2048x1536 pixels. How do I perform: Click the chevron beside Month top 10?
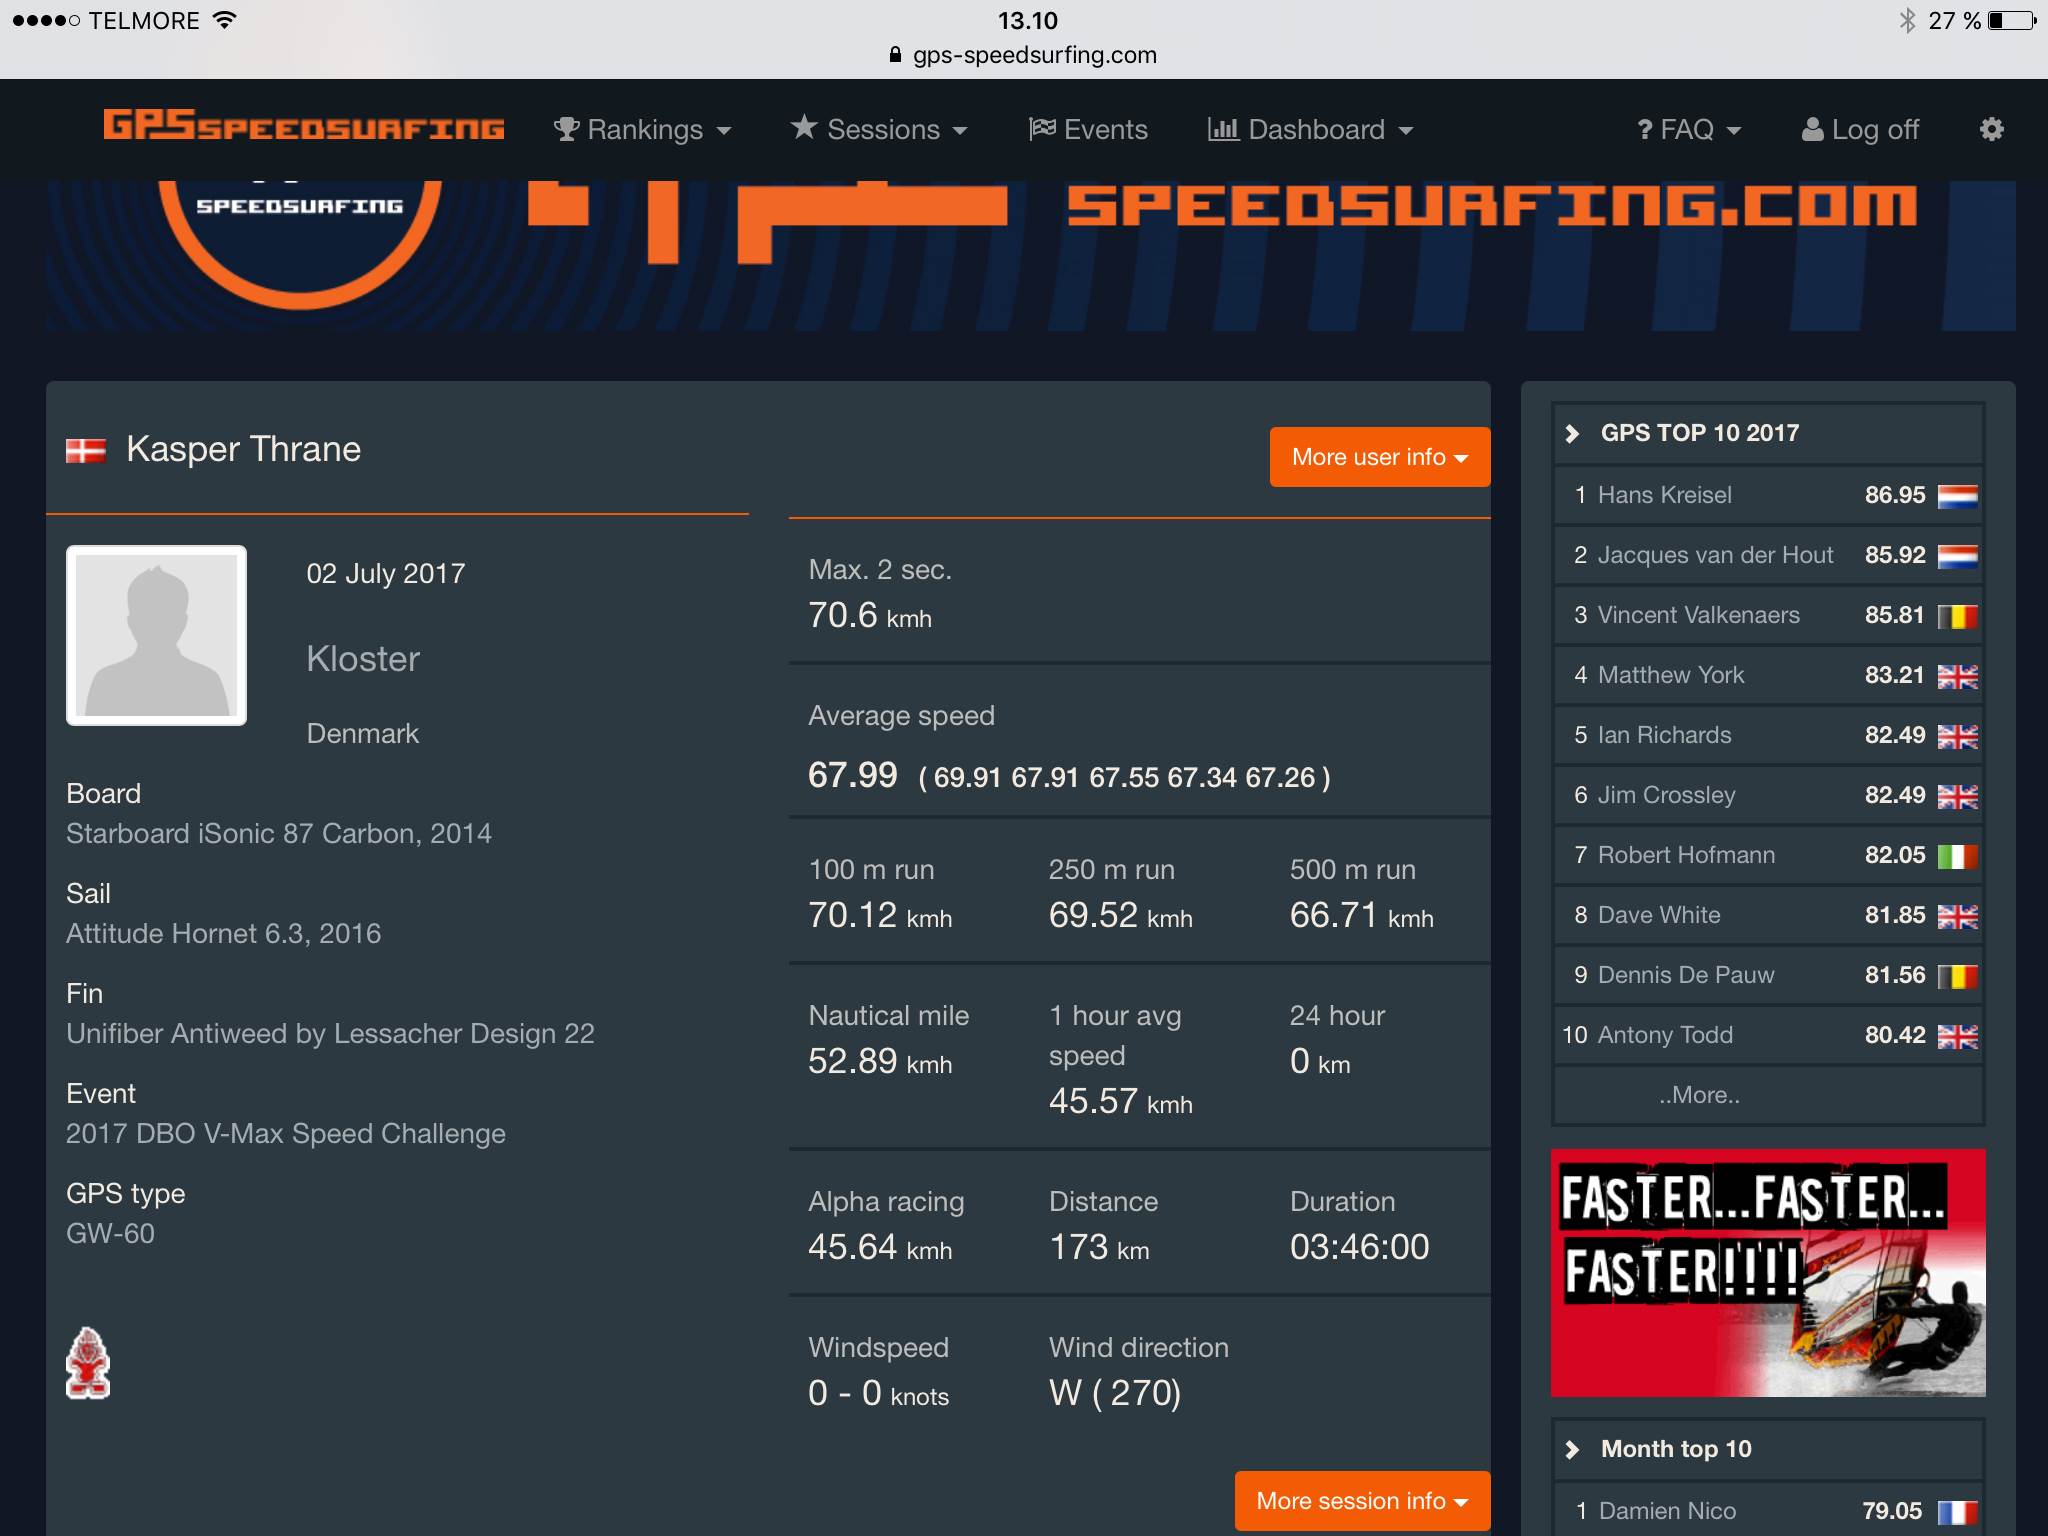pos(1572,1449)
